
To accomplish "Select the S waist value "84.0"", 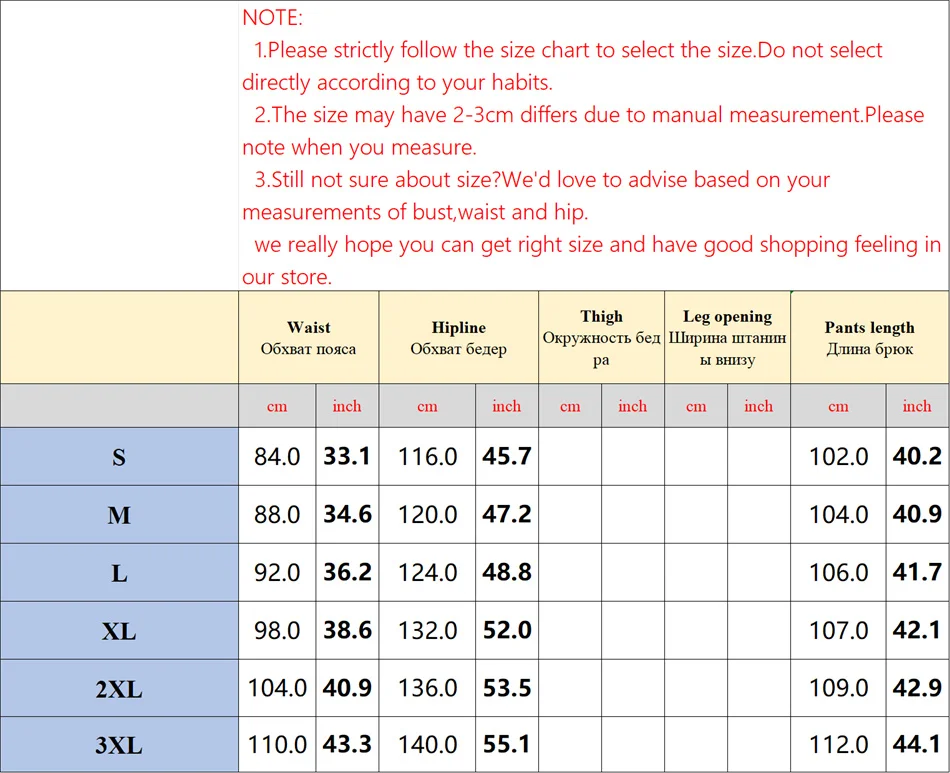I will tap(277, 457).
